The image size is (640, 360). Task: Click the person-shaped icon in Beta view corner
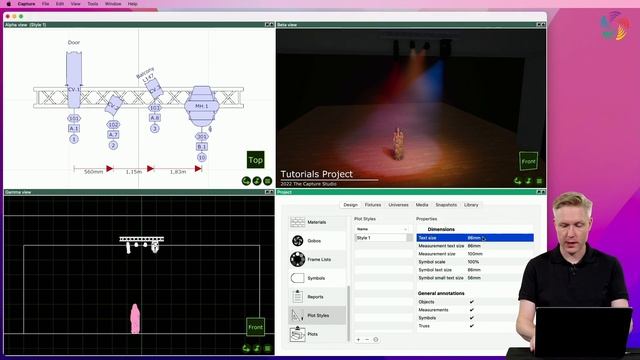click(x=529, y=181)
